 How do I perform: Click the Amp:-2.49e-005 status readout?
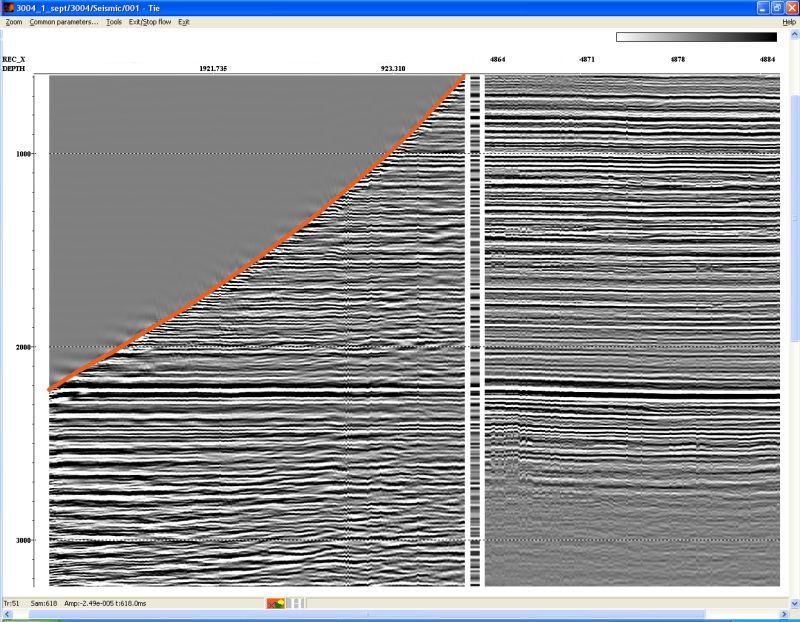coord(89,604)
